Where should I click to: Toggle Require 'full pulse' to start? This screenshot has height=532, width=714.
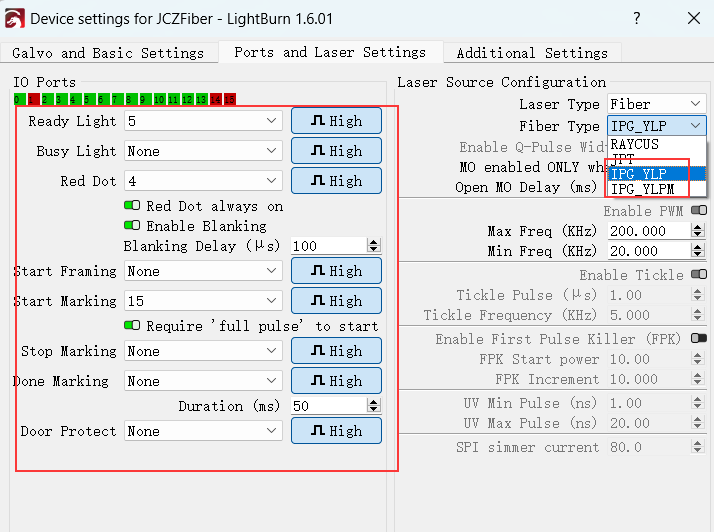132,325
